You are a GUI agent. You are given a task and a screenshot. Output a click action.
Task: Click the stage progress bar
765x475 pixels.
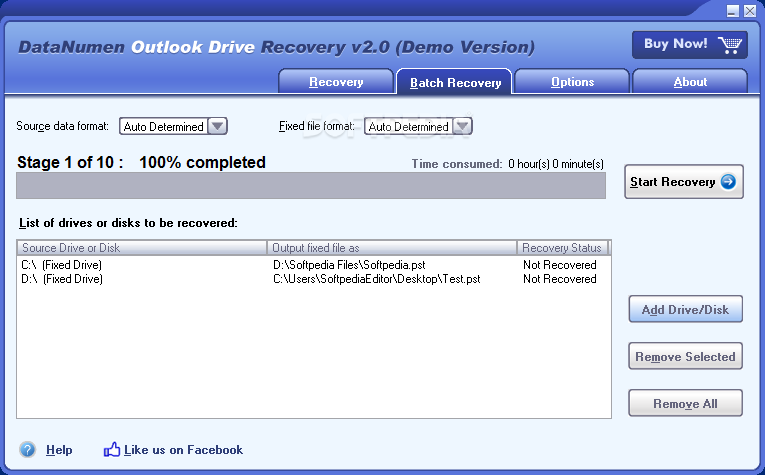tap(311, 185)
